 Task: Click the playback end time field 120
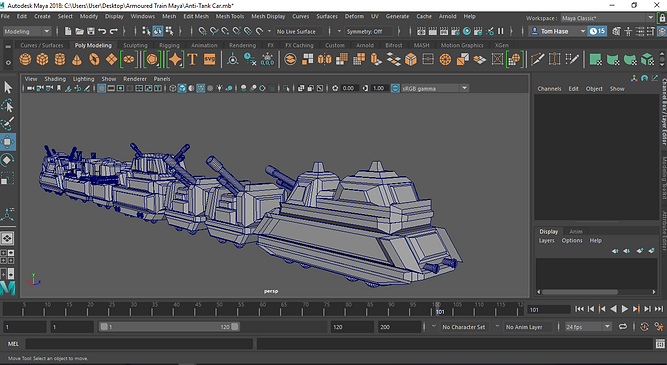coord(352,327)
